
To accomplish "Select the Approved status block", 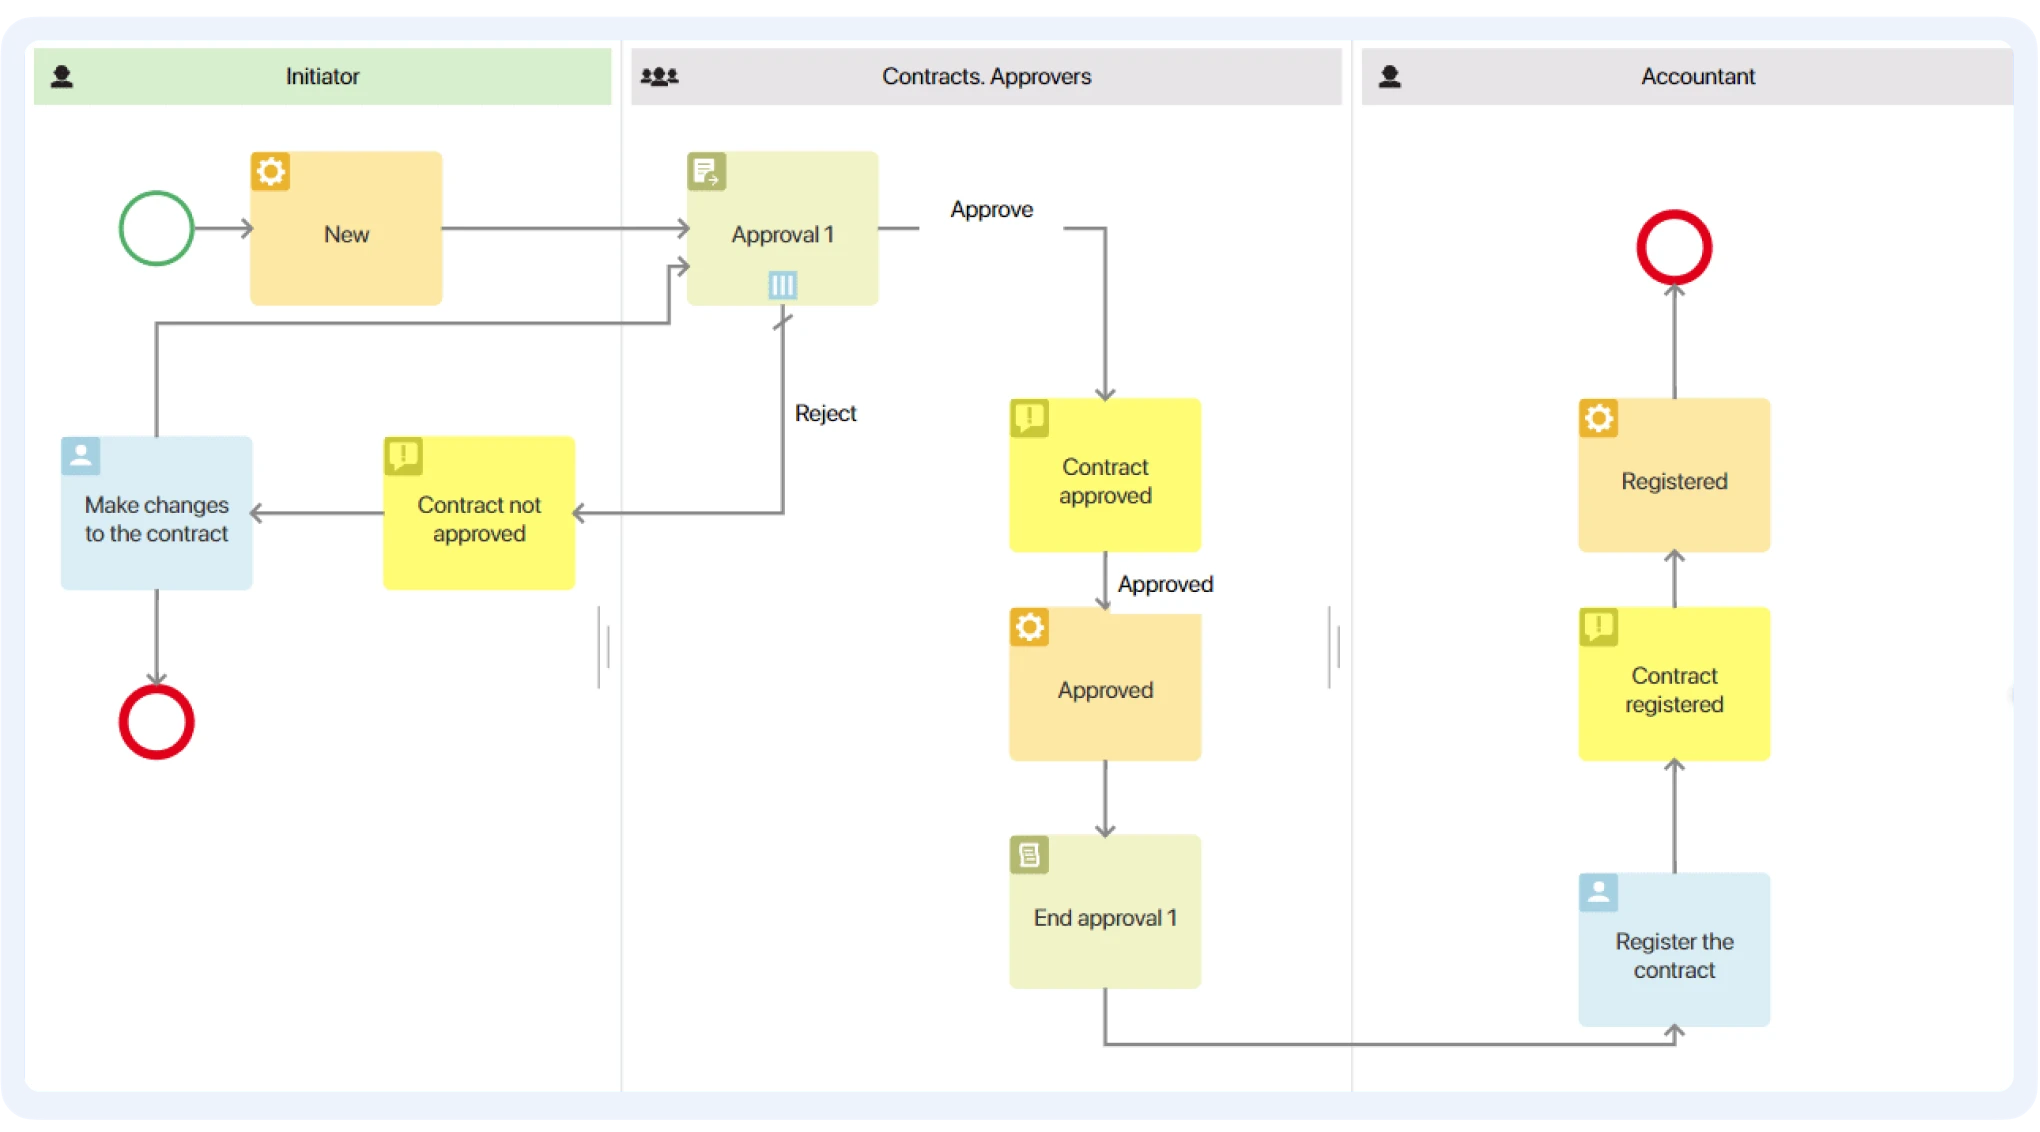I will 1105,690.
